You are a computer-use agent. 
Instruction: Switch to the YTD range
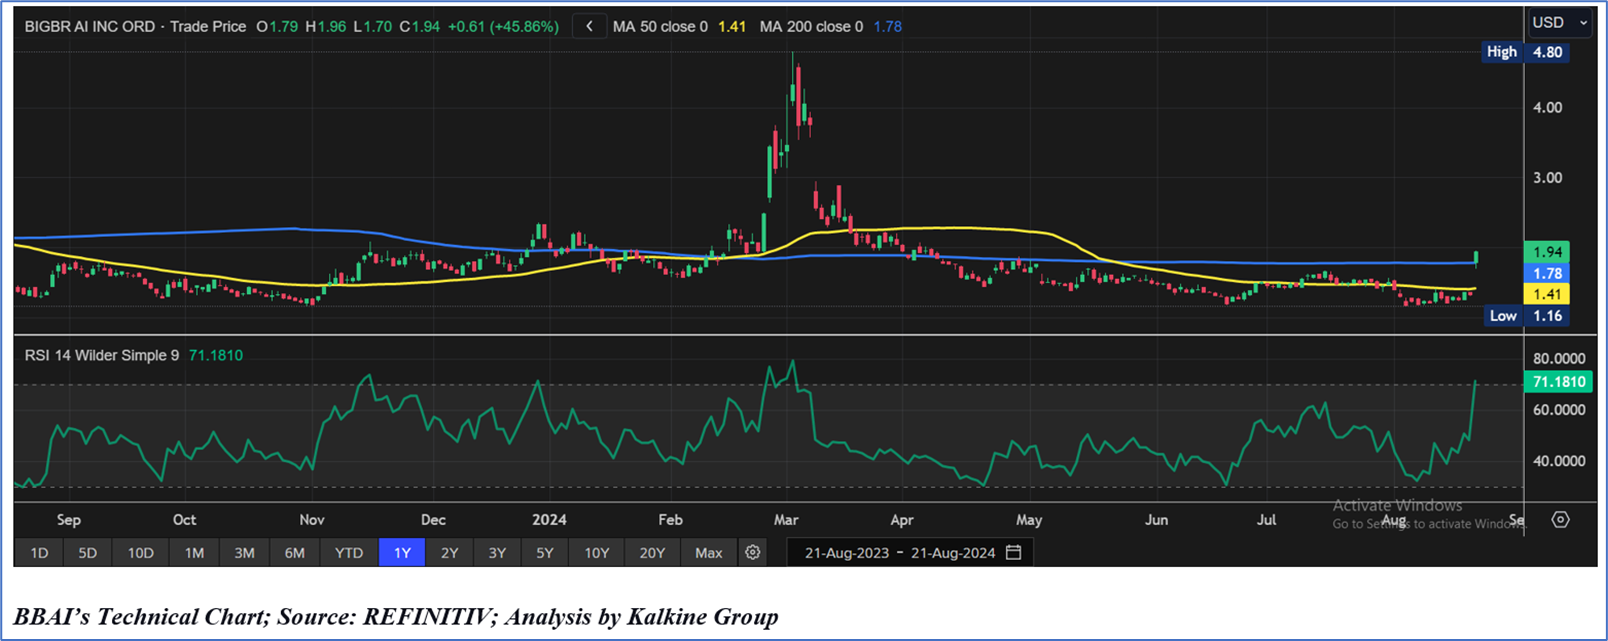(349, 552)
